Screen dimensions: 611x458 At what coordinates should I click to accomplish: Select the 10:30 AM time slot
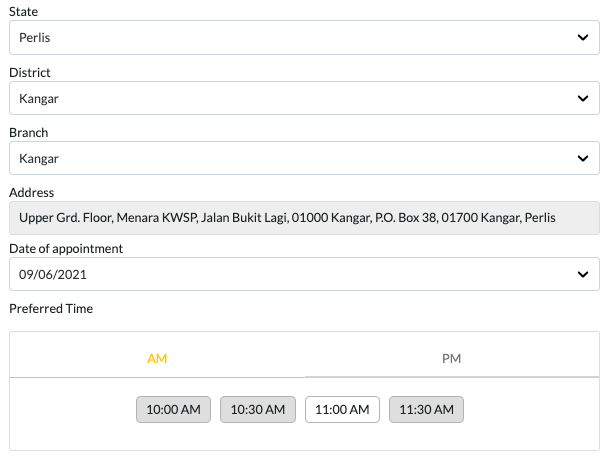tap(258, 410)
